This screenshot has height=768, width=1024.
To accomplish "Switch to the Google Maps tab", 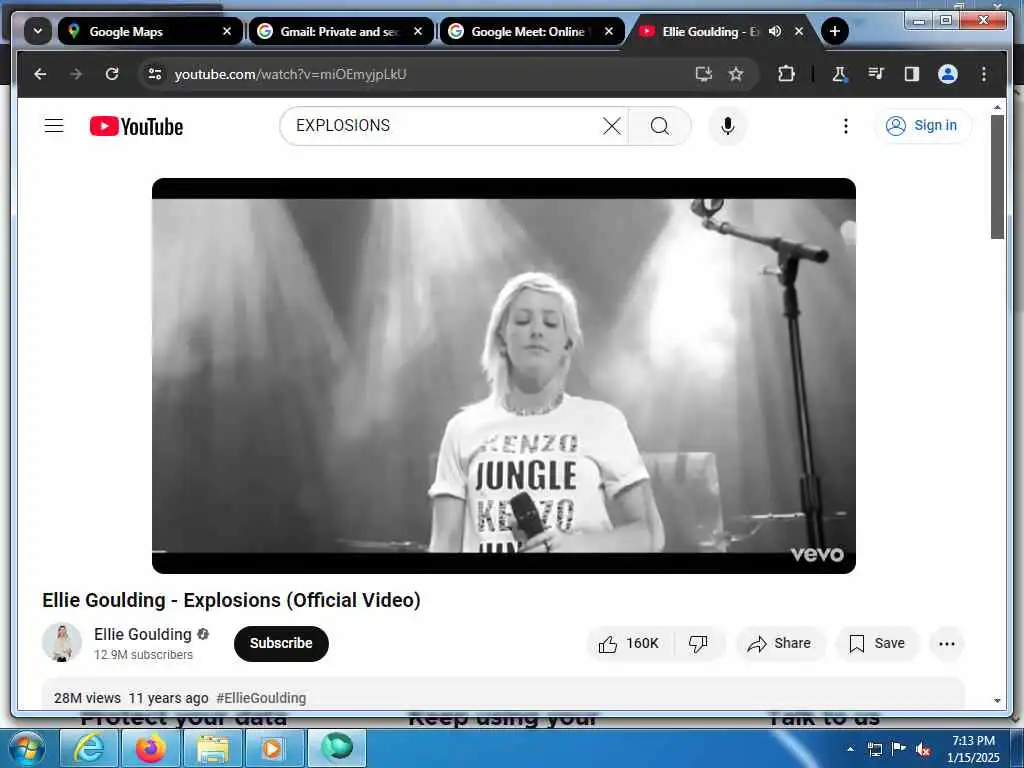I will [150, 31].
